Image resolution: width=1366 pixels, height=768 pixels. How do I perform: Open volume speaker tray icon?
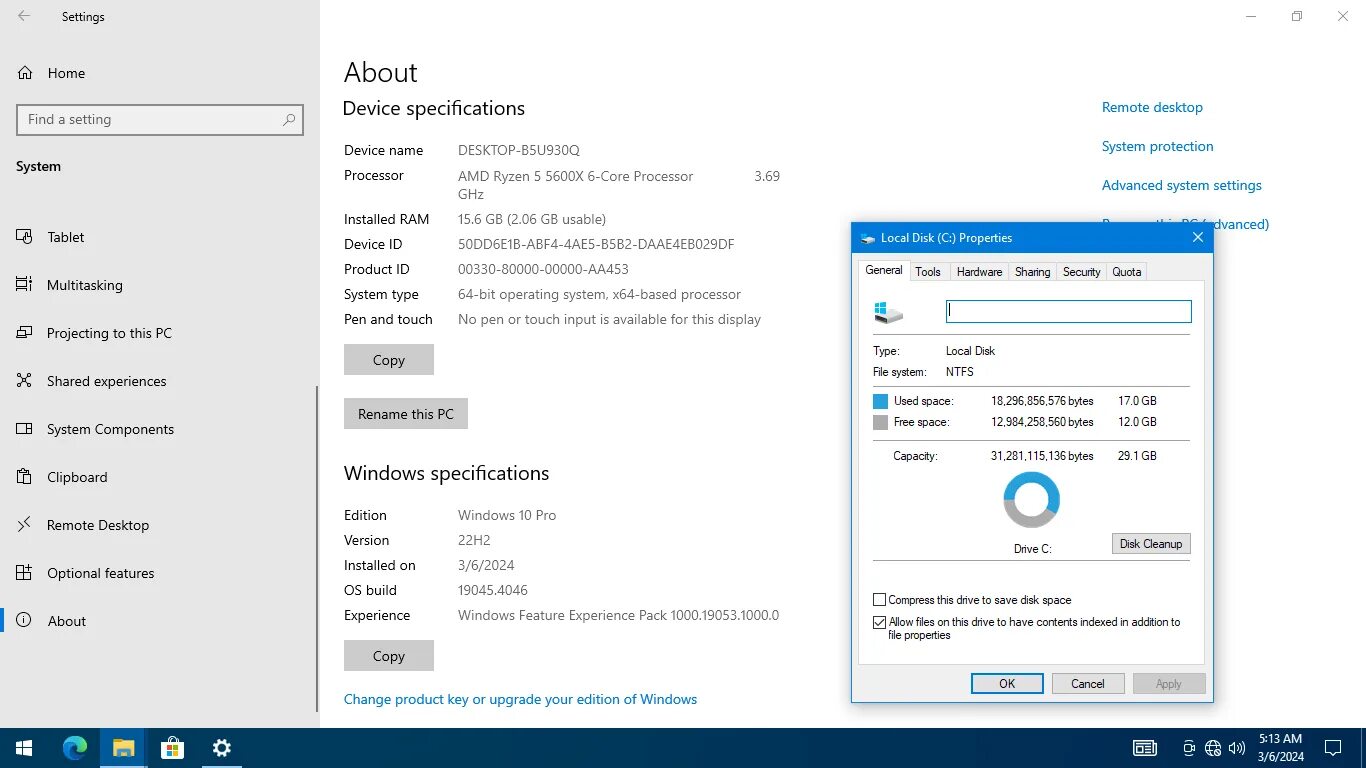pos(1237,748)
